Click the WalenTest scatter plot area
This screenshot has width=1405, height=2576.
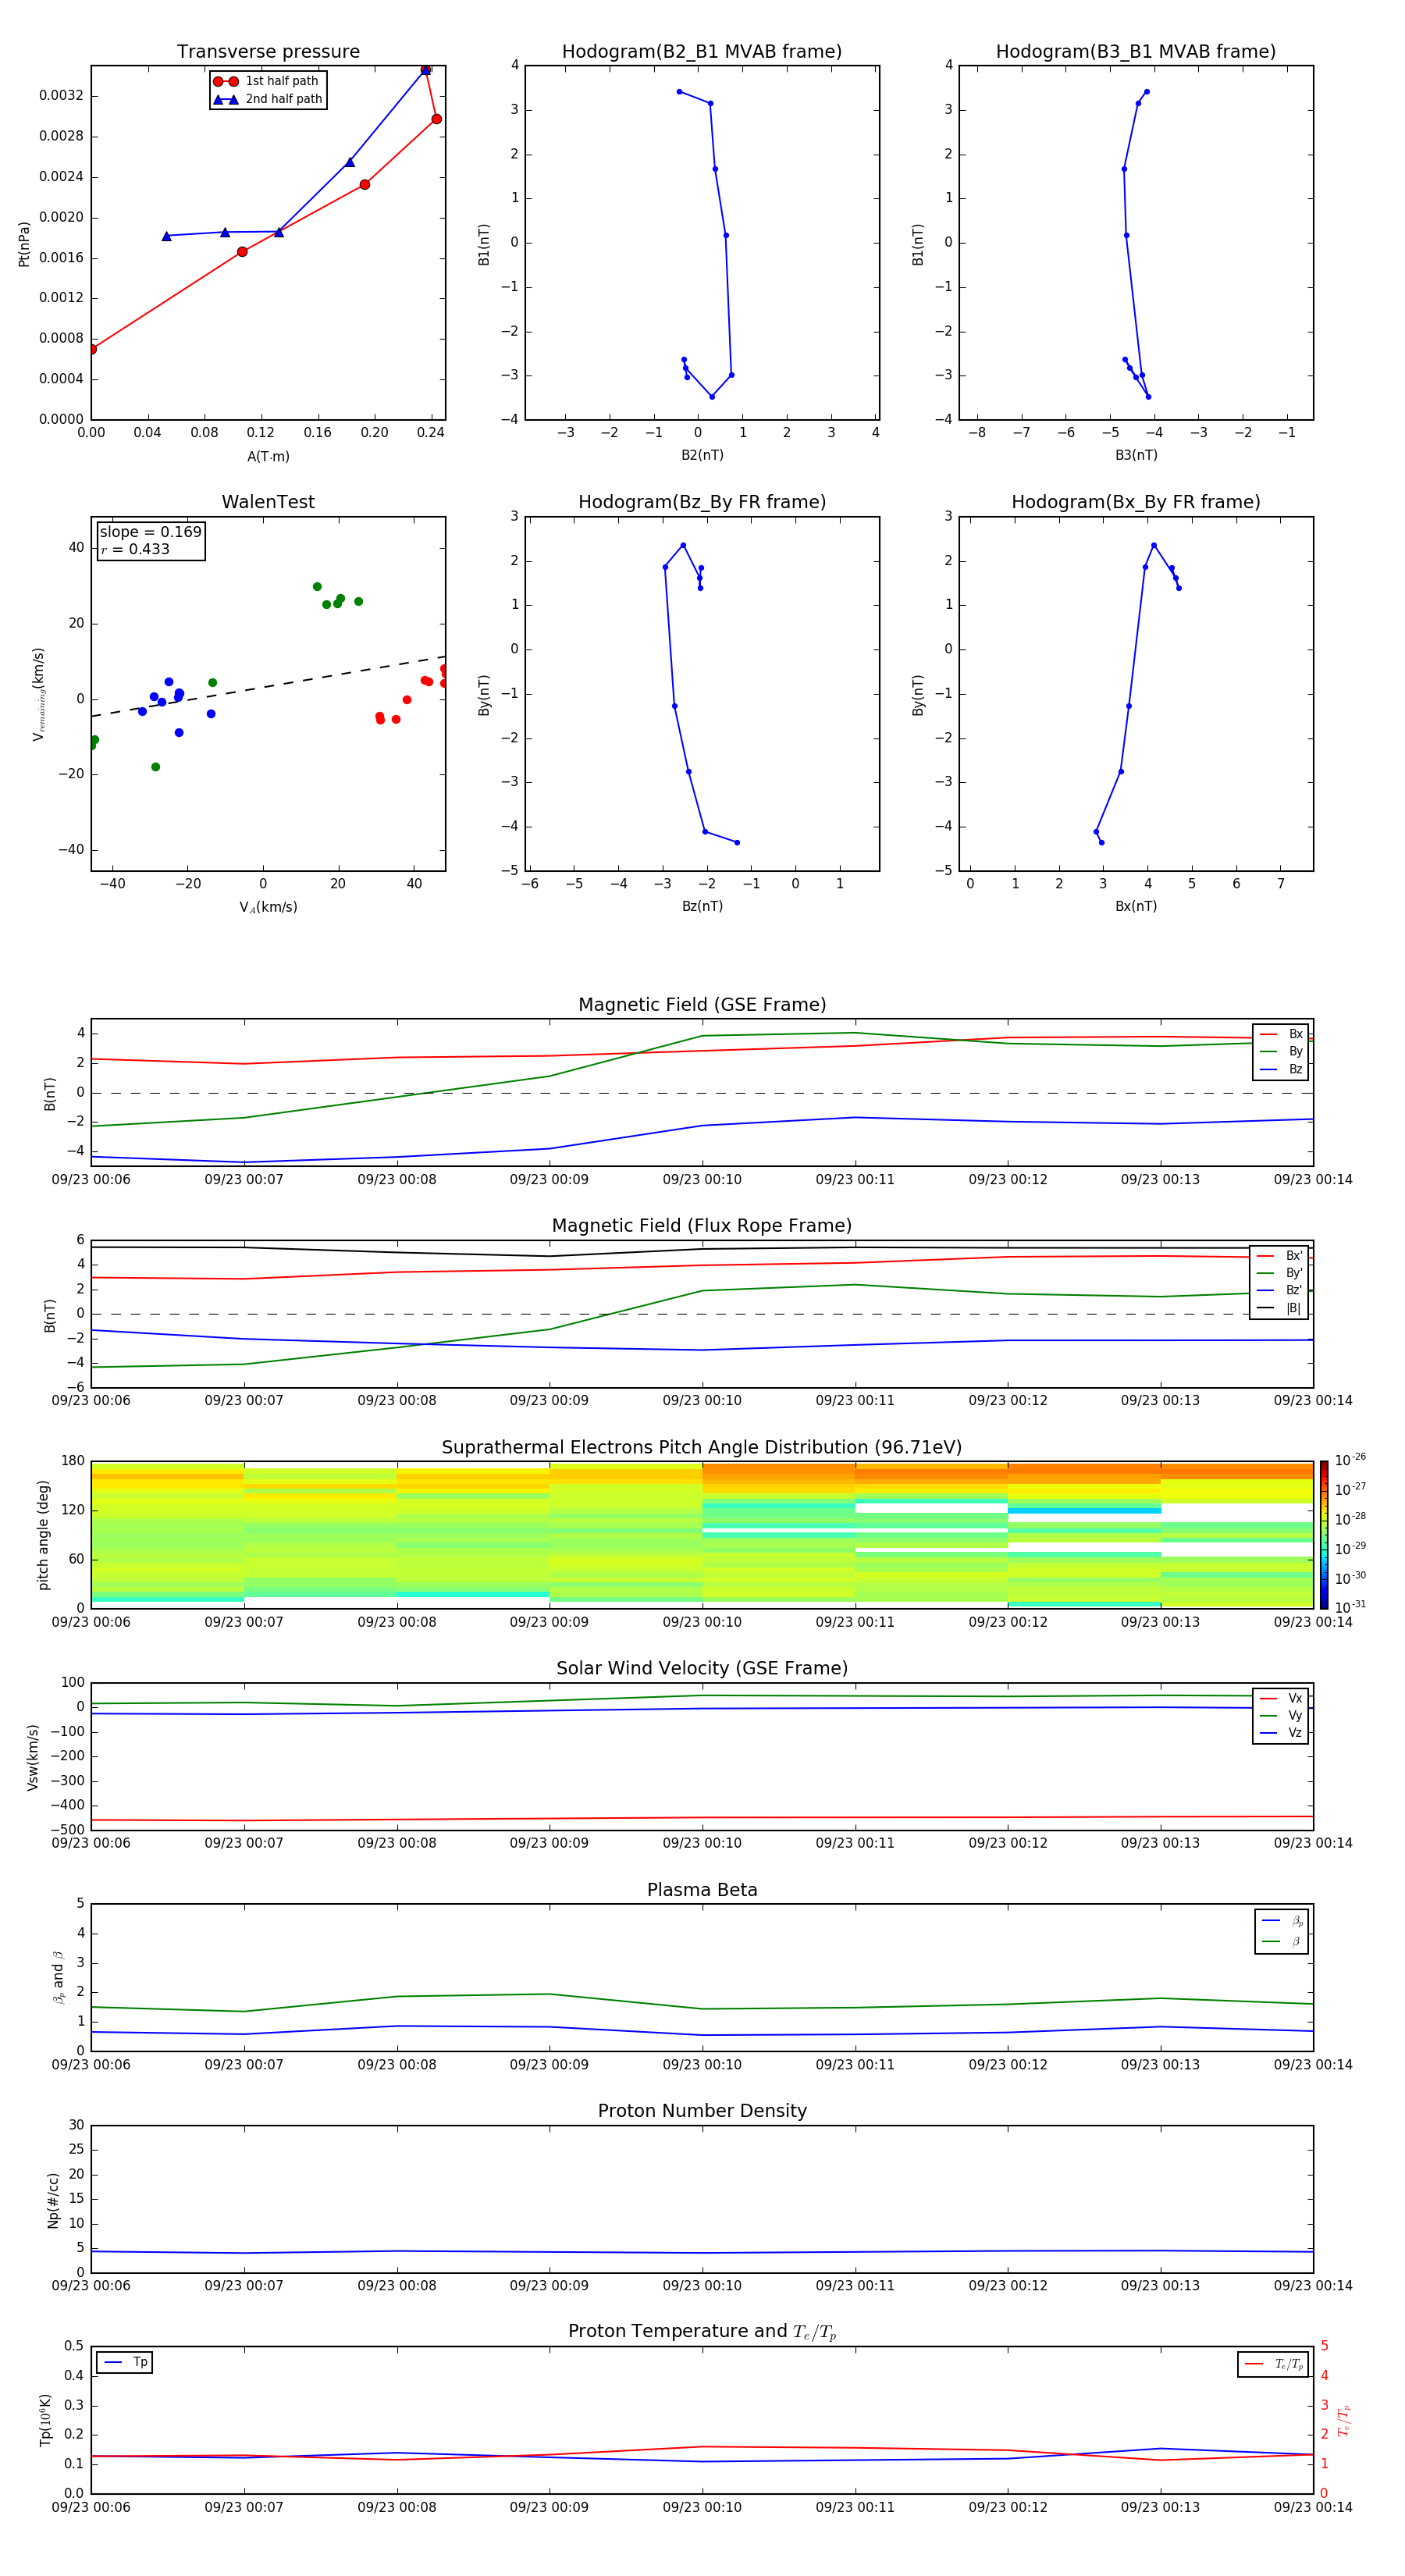coord(268,694)
